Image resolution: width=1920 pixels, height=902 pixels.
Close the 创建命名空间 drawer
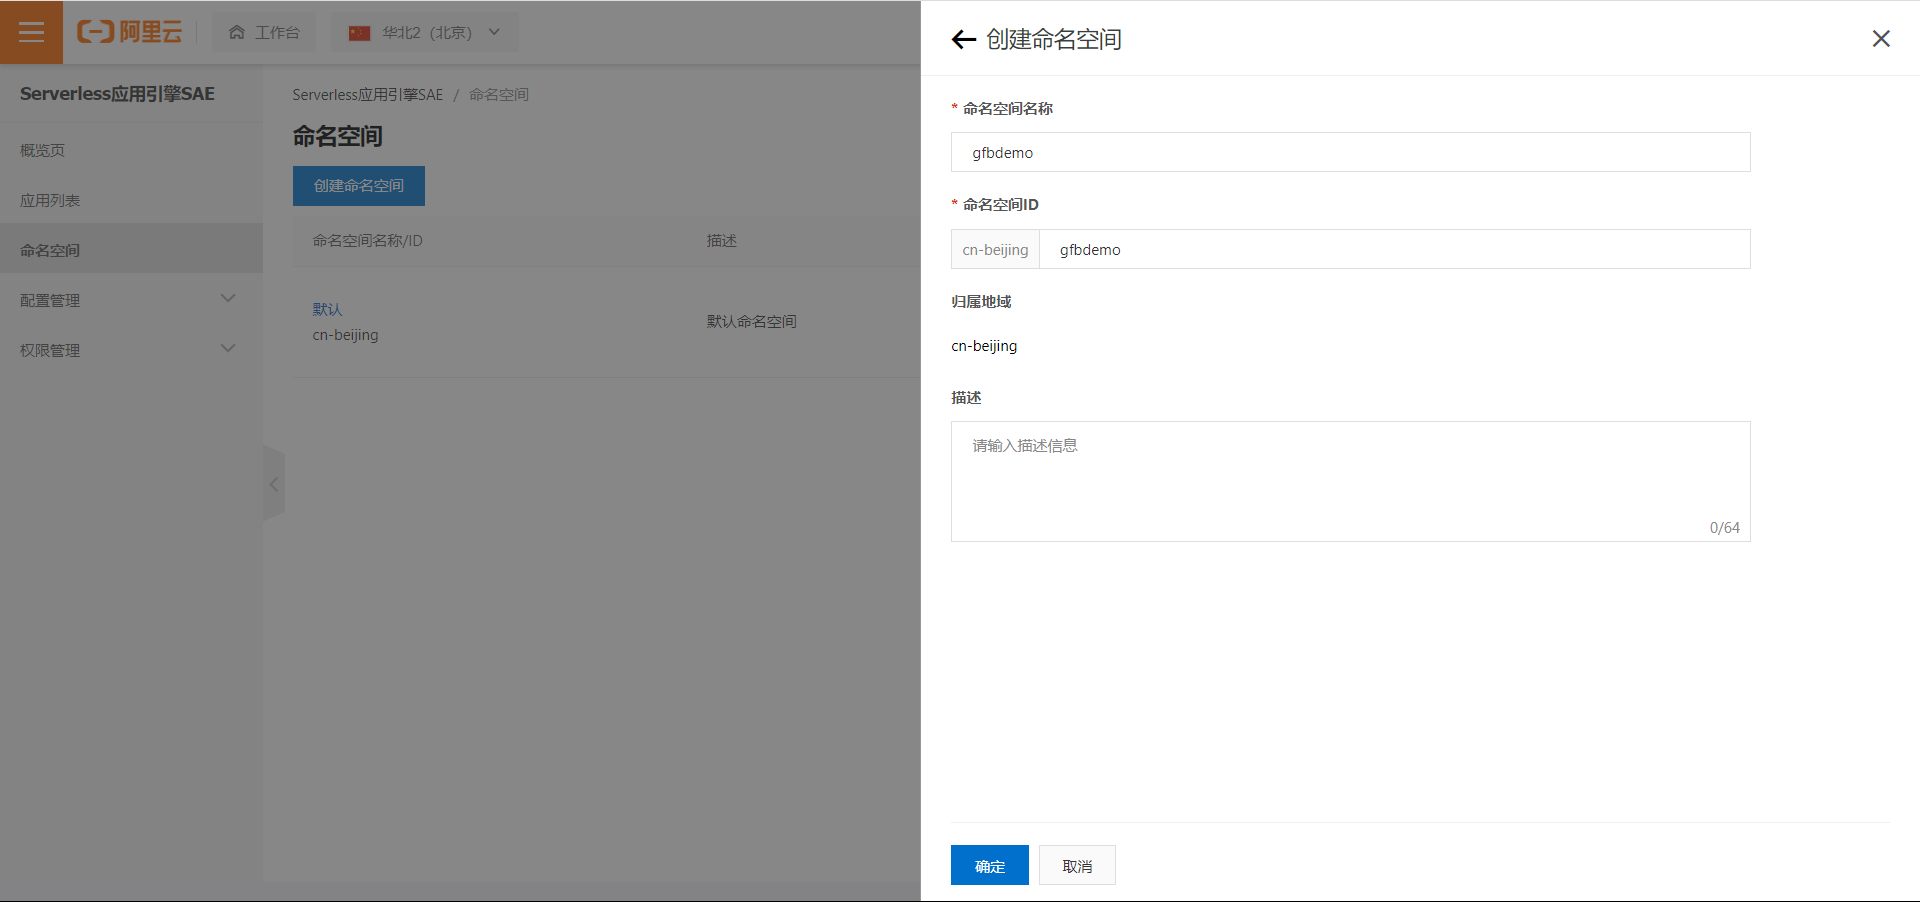pos(1880,38)
